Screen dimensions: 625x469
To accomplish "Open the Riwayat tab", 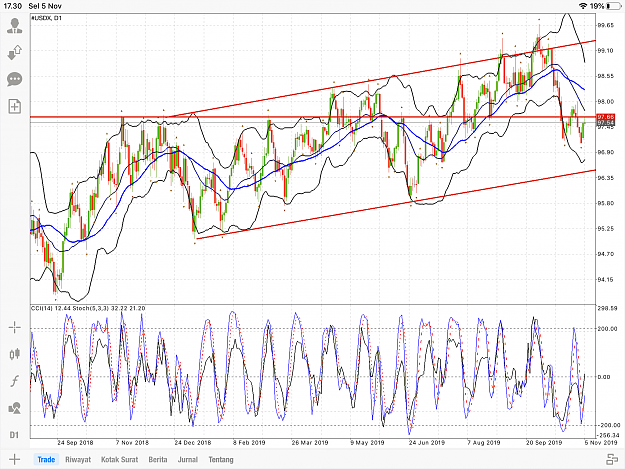I will pos(78,459).
